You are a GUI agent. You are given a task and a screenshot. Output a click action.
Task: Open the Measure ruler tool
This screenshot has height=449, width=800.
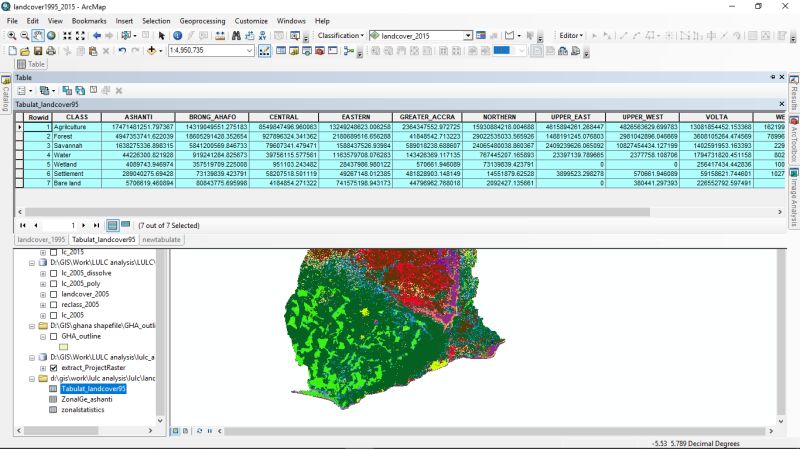[x=220, y=36]
